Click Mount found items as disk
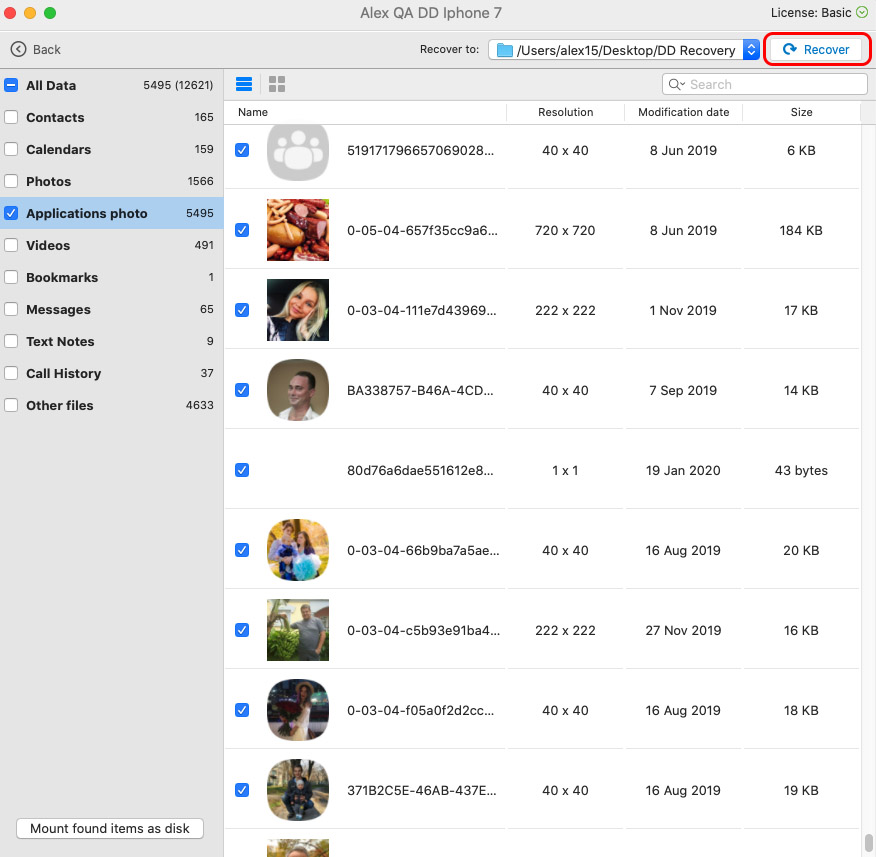The width and height of the screenshot is (876, 857). pos(110,828)
